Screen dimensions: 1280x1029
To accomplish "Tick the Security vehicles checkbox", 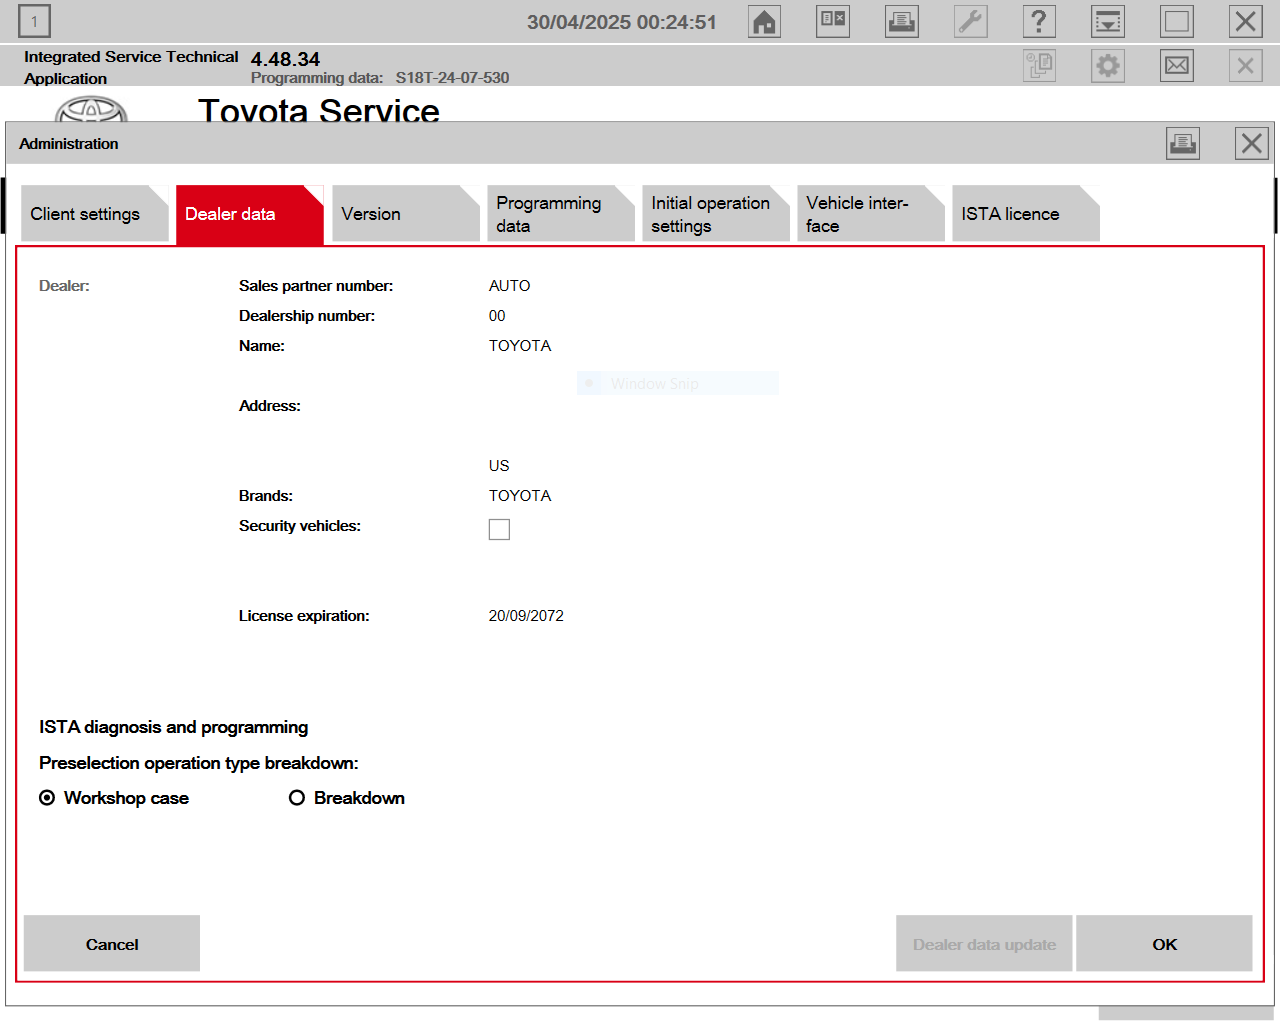I will click(x=499, y=529).
